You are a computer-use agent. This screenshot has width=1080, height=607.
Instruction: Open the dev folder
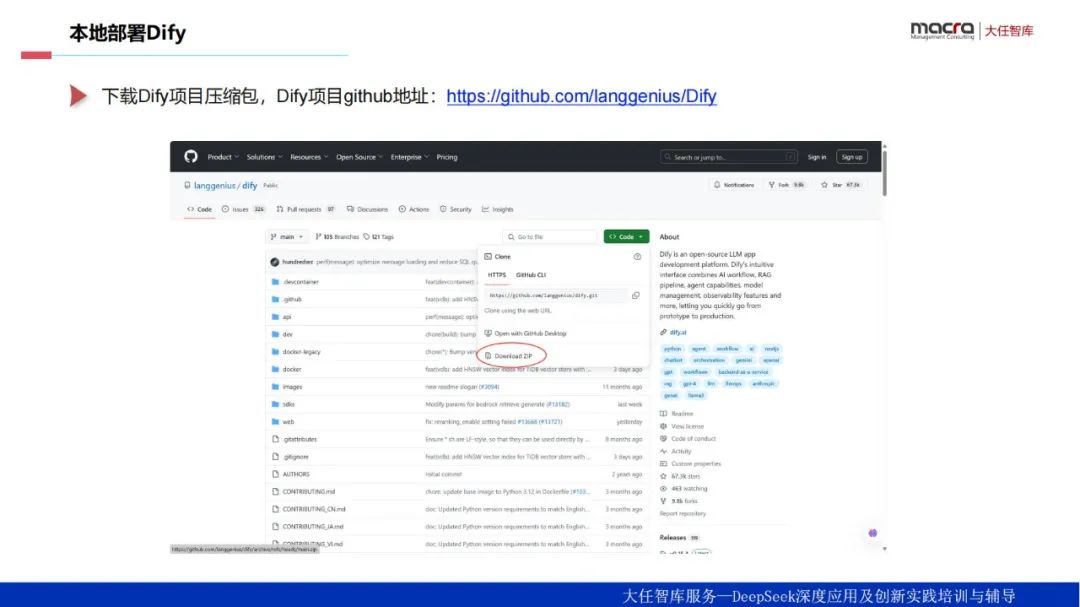coord(287,334)
